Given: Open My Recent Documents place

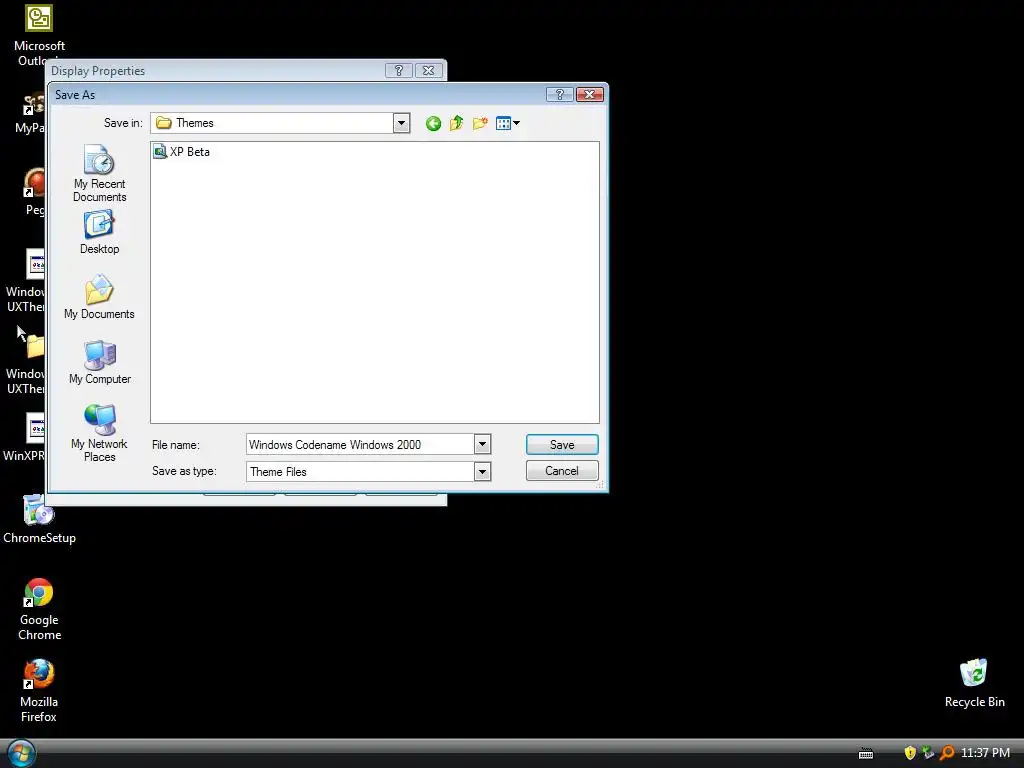Looking at the screenshot, I should click(99, 174).
